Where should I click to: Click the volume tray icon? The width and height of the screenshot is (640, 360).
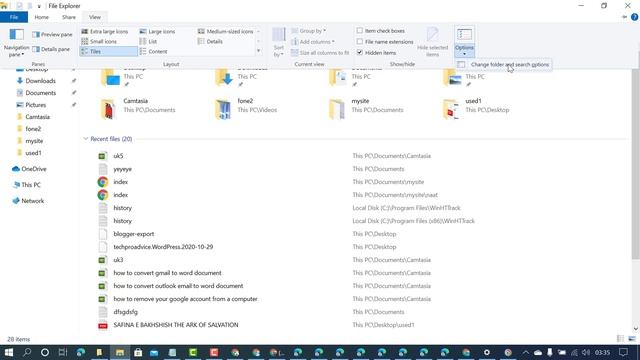(x=586, y=352)
